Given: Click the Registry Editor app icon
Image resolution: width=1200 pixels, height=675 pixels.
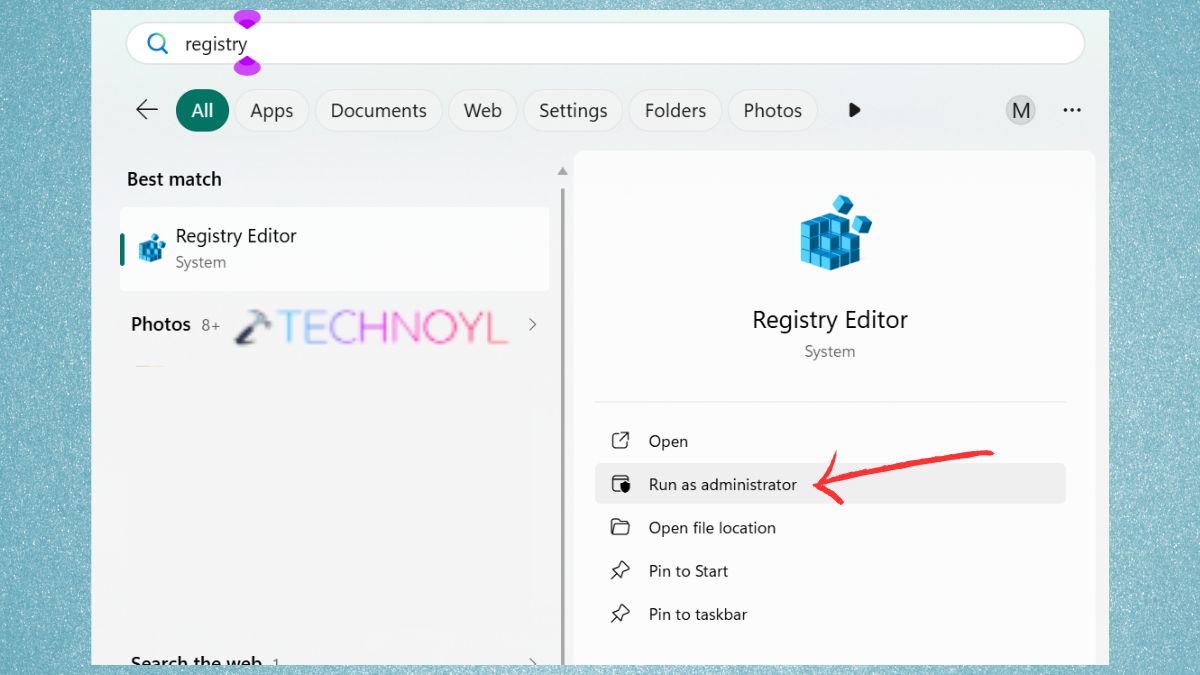Looking at the screenshot, I should coord(150,247).
